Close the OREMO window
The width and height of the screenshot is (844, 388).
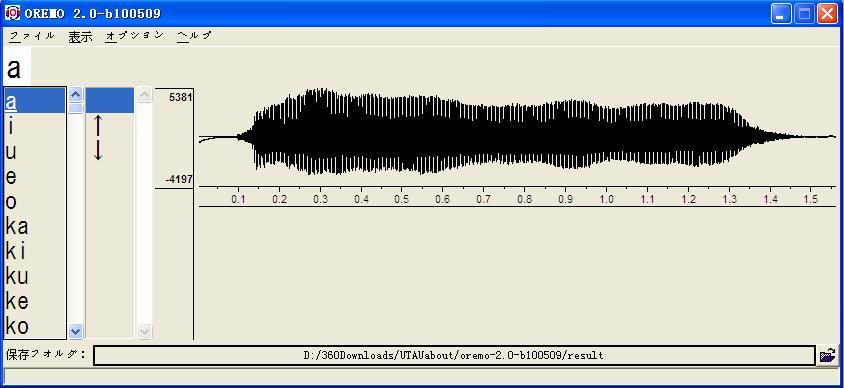click(827, 13)
